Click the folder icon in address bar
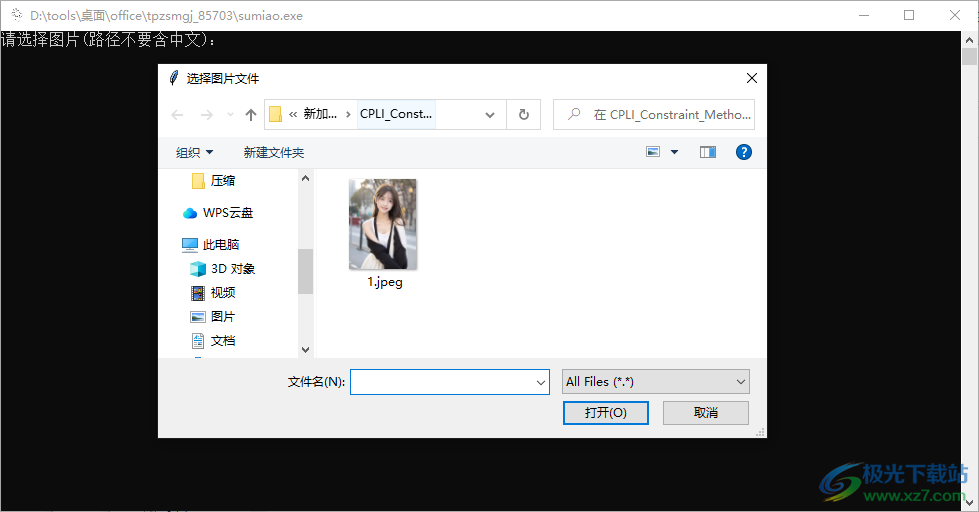979x512 pixels. (x=275, y=114)
